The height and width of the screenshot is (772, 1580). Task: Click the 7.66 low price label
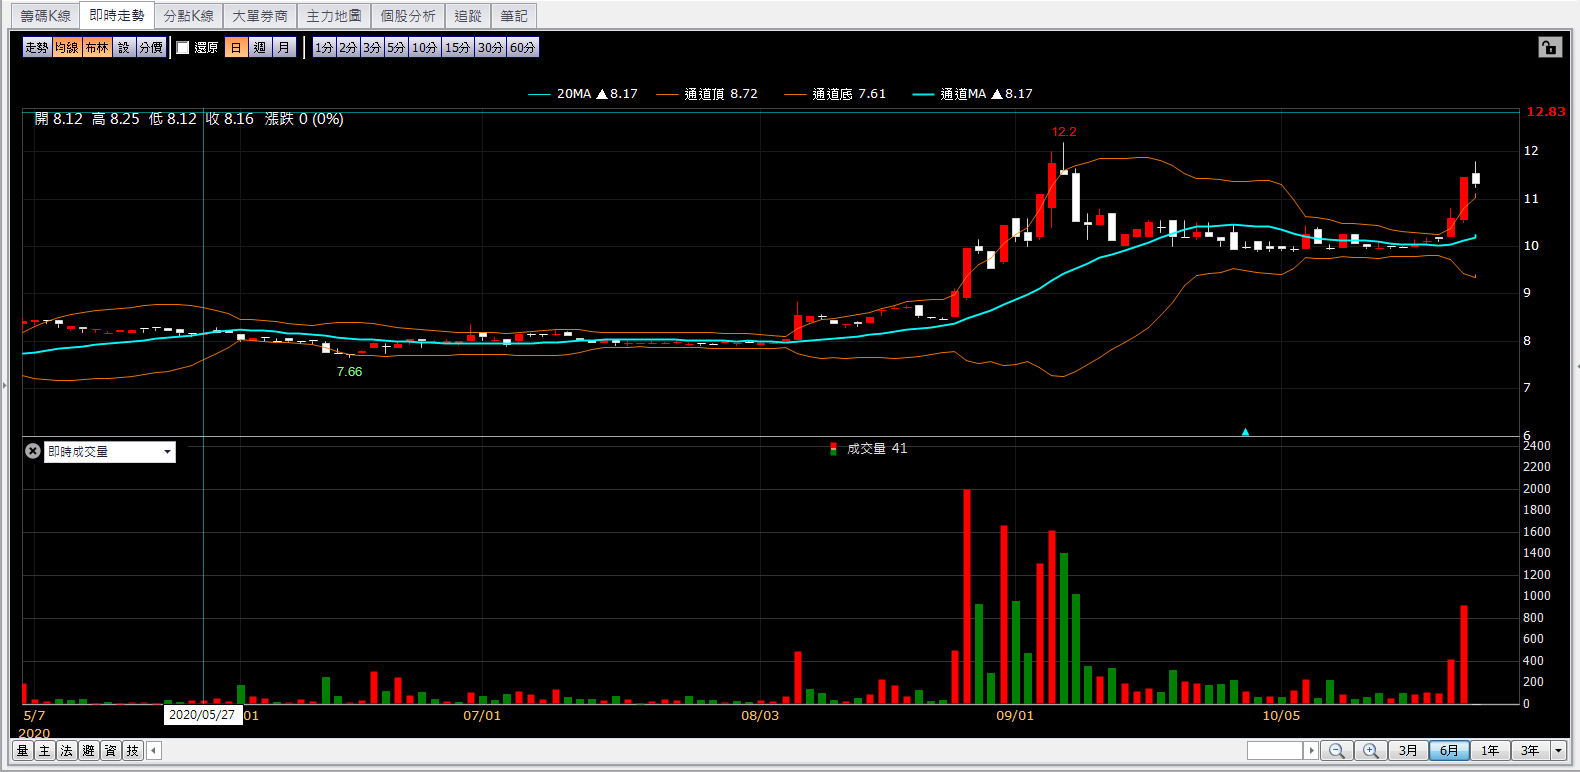[x=349, y=372]
